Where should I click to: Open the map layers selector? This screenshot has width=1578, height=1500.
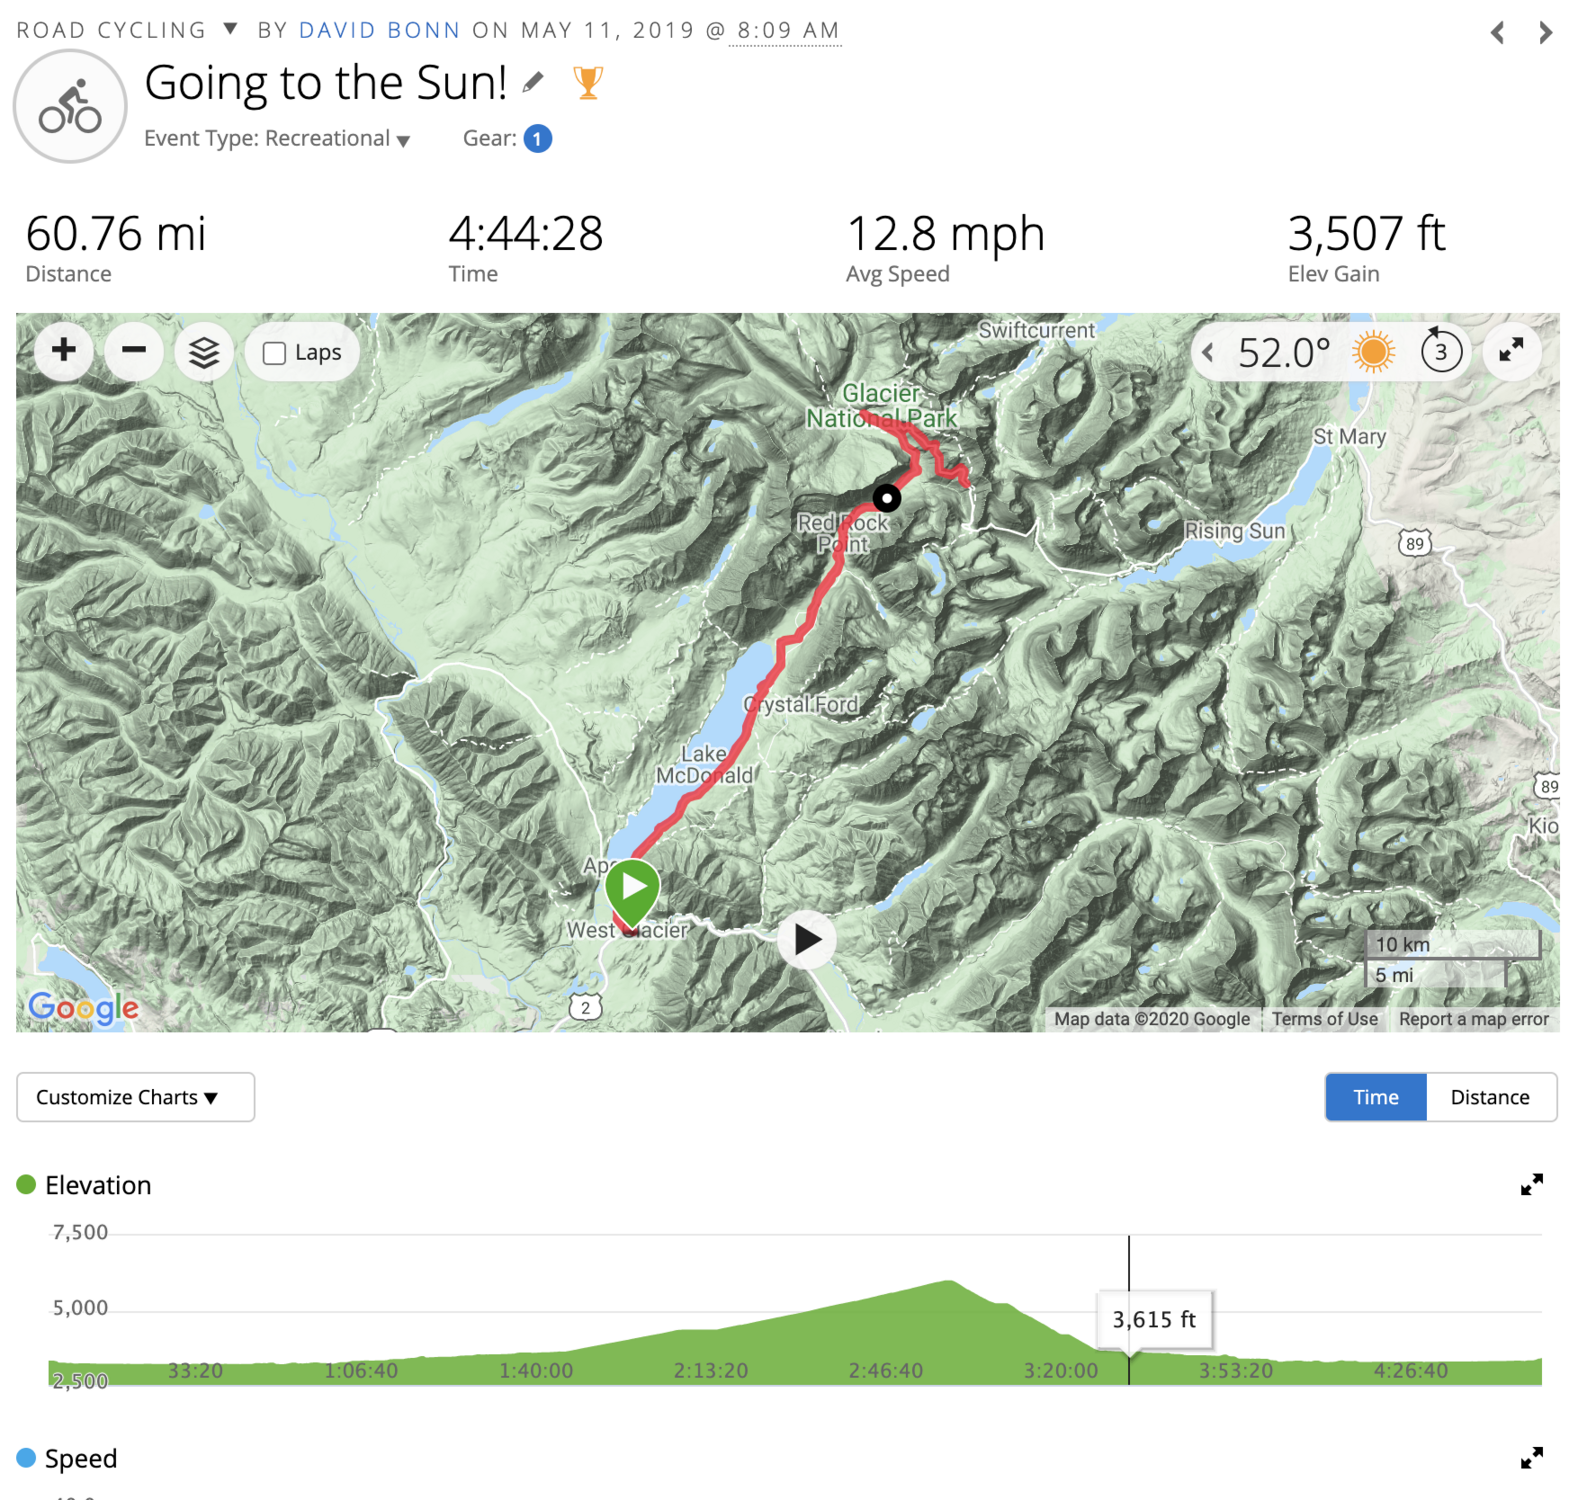click(204, 352)
